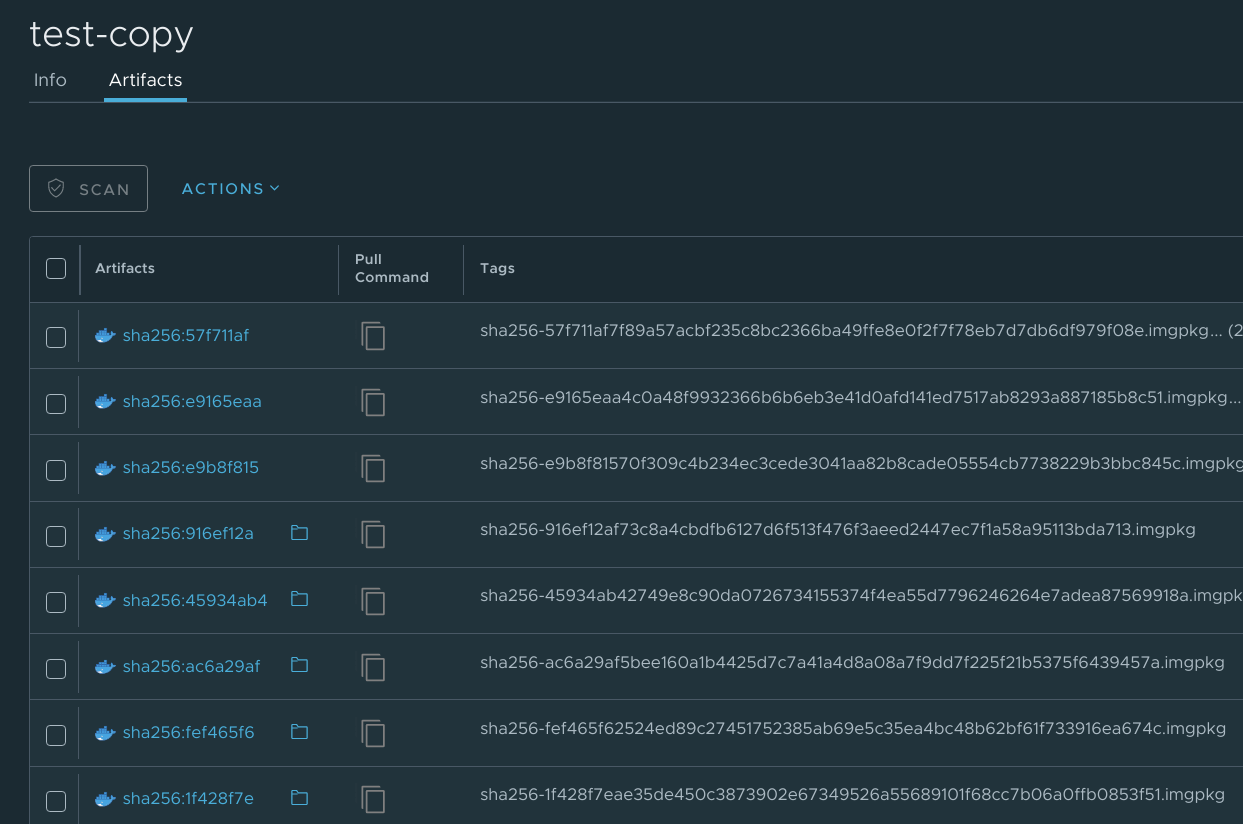Copy pull command for sha256:fef465f6

(373, 733)
